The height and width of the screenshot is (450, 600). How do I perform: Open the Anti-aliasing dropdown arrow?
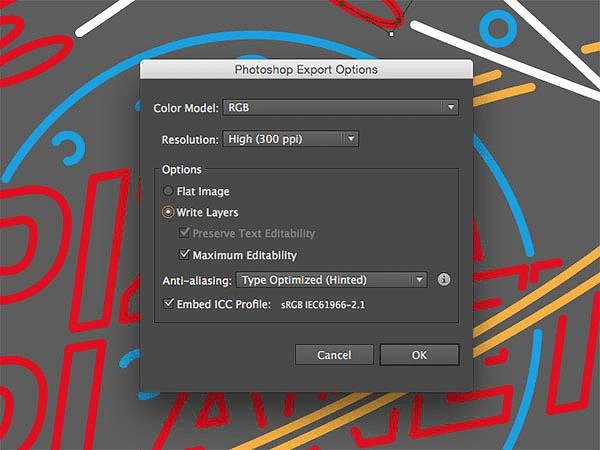pos(419,280)
